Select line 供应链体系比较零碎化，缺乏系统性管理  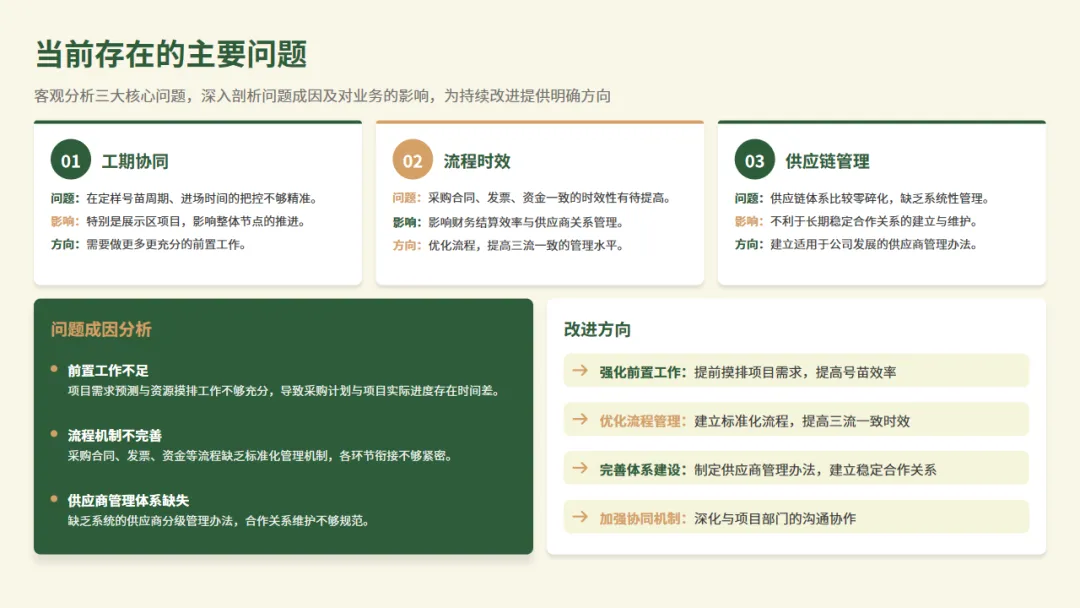(x=880, y=198)
